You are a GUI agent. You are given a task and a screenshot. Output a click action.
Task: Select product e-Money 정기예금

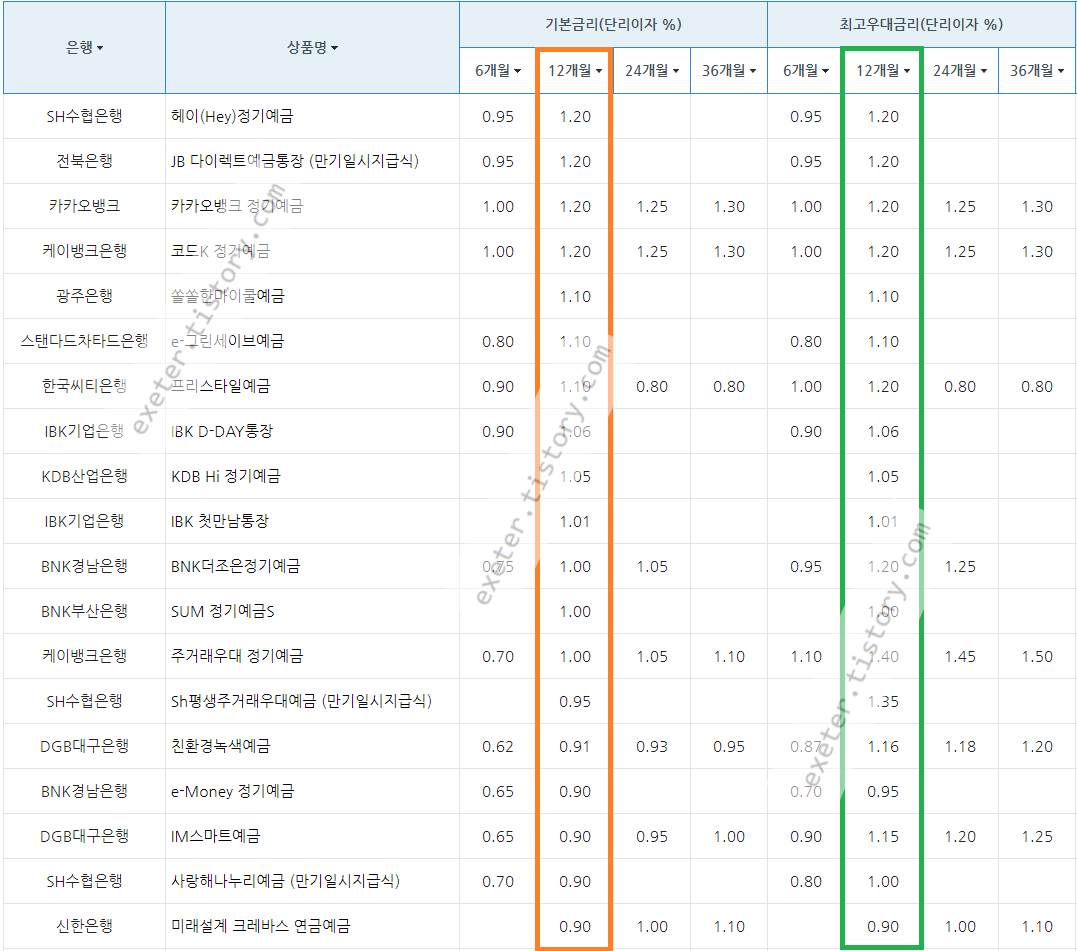click(x=232, y=791)
